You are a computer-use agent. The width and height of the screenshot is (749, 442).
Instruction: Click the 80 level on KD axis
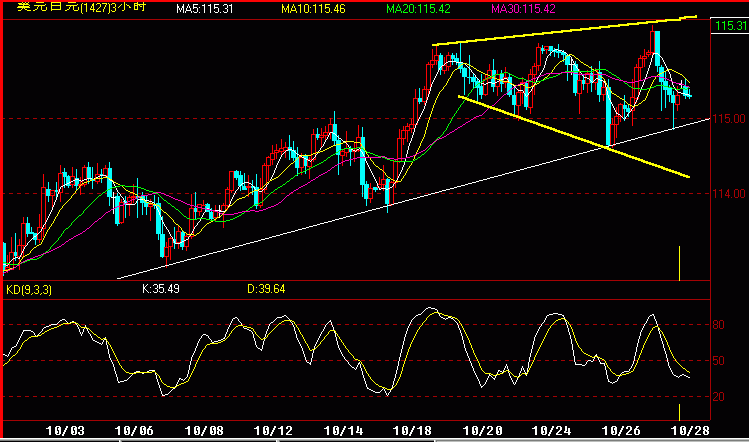click(x=718, y=325)
